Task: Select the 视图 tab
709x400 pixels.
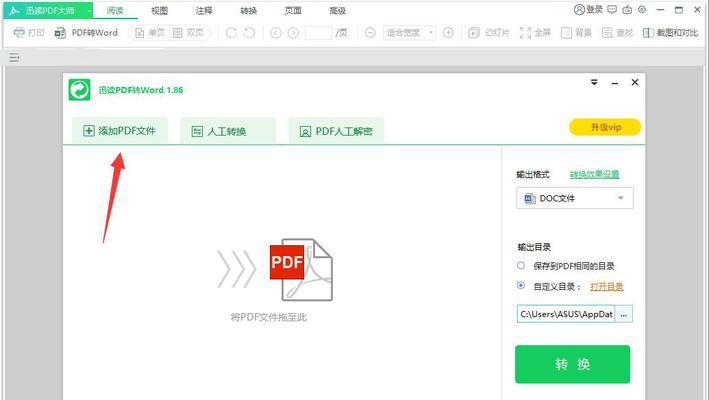Action: (159, 10)
